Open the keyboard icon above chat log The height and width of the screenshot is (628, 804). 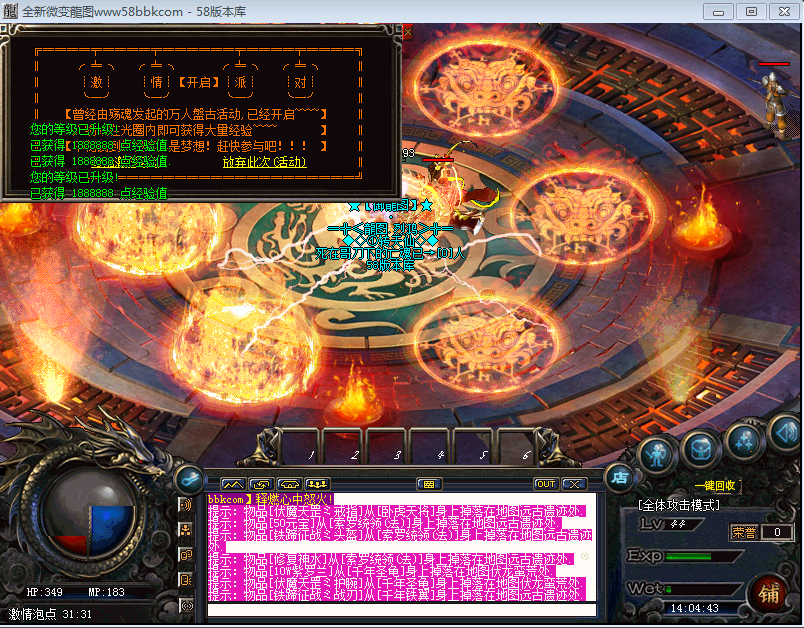(429, 484)
